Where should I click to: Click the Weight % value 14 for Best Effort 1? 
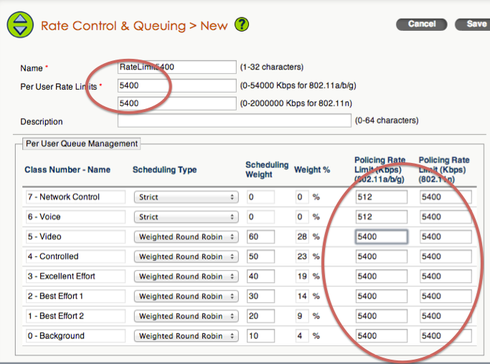click(302, 296)
